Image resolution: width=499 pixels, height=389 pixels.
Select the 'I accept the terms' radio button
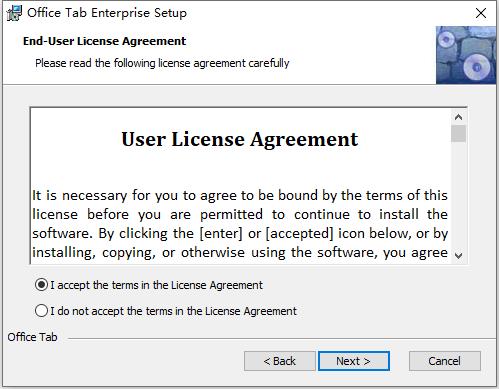41,285
